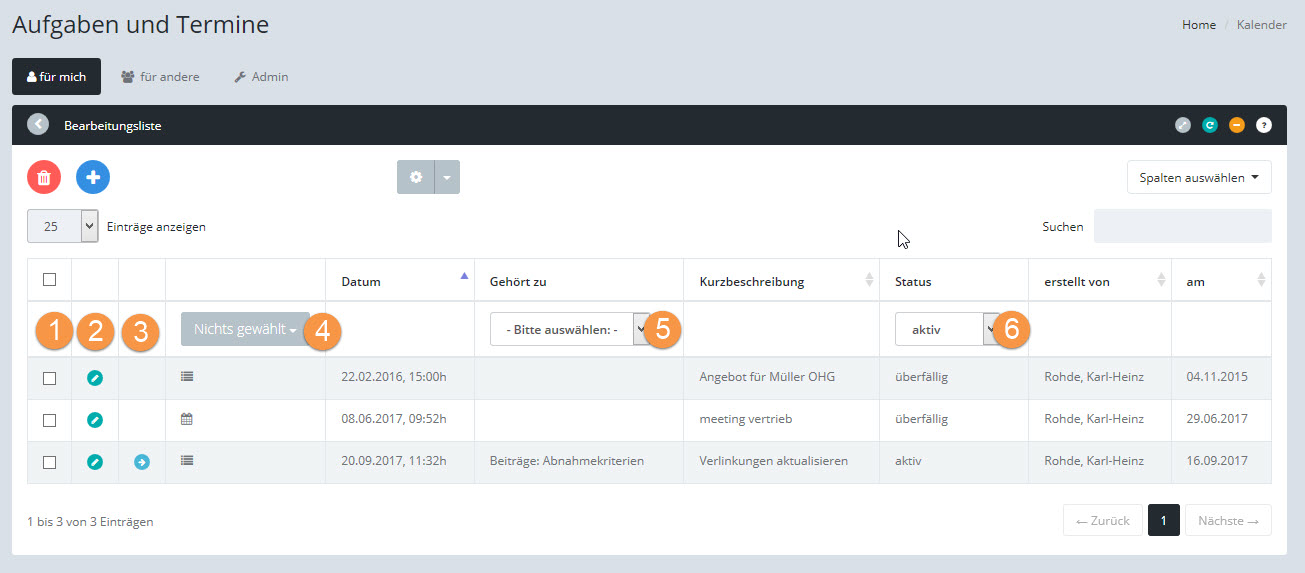
Task: Toggle the select-all checkbox in table header
Action: 49,280
